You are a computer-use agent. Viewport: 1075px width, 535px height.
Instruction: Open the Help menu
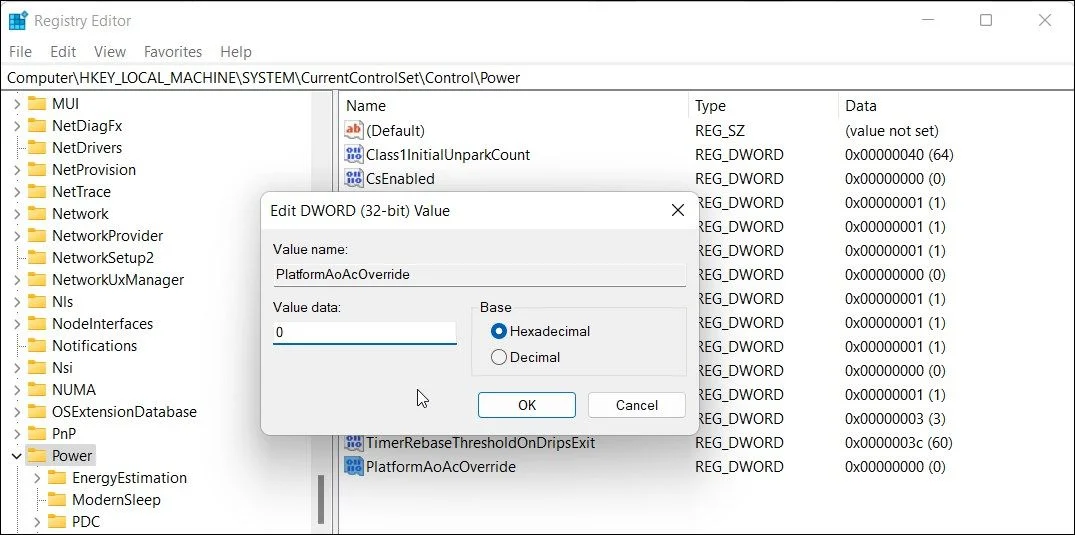tap(236, 51)
